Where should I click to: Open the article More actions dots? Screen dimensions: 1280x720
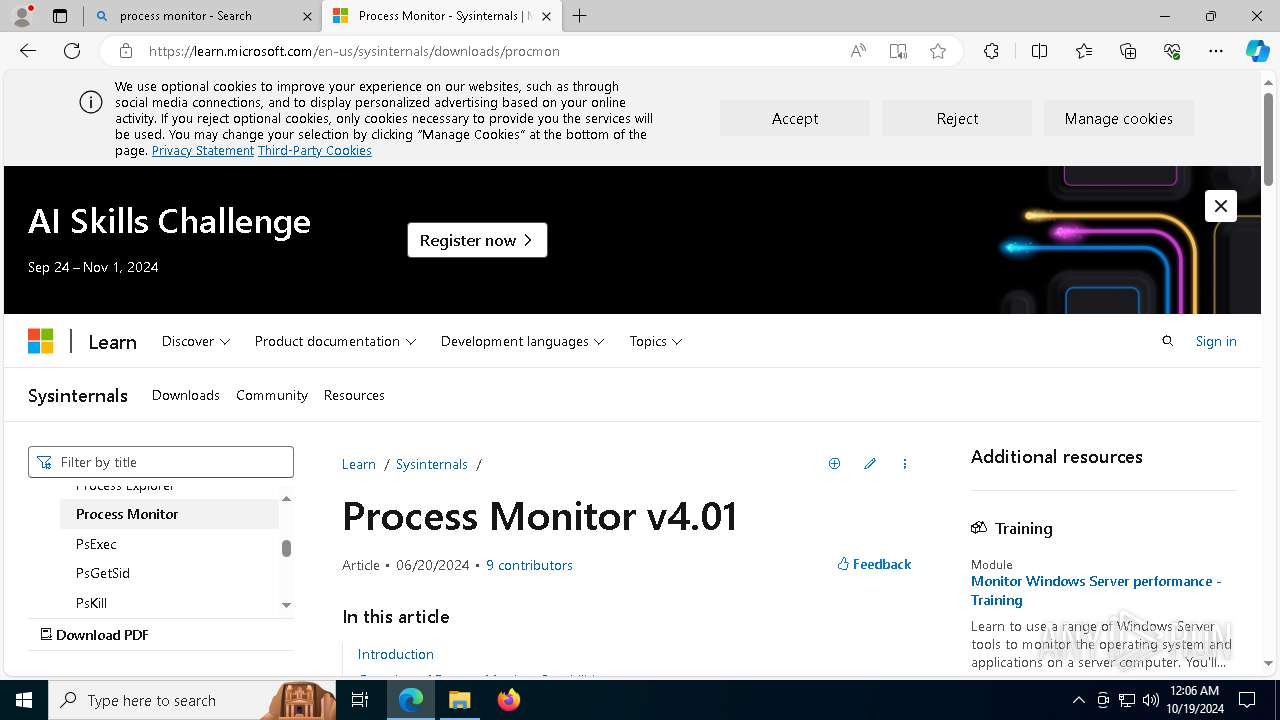point(905,464)
